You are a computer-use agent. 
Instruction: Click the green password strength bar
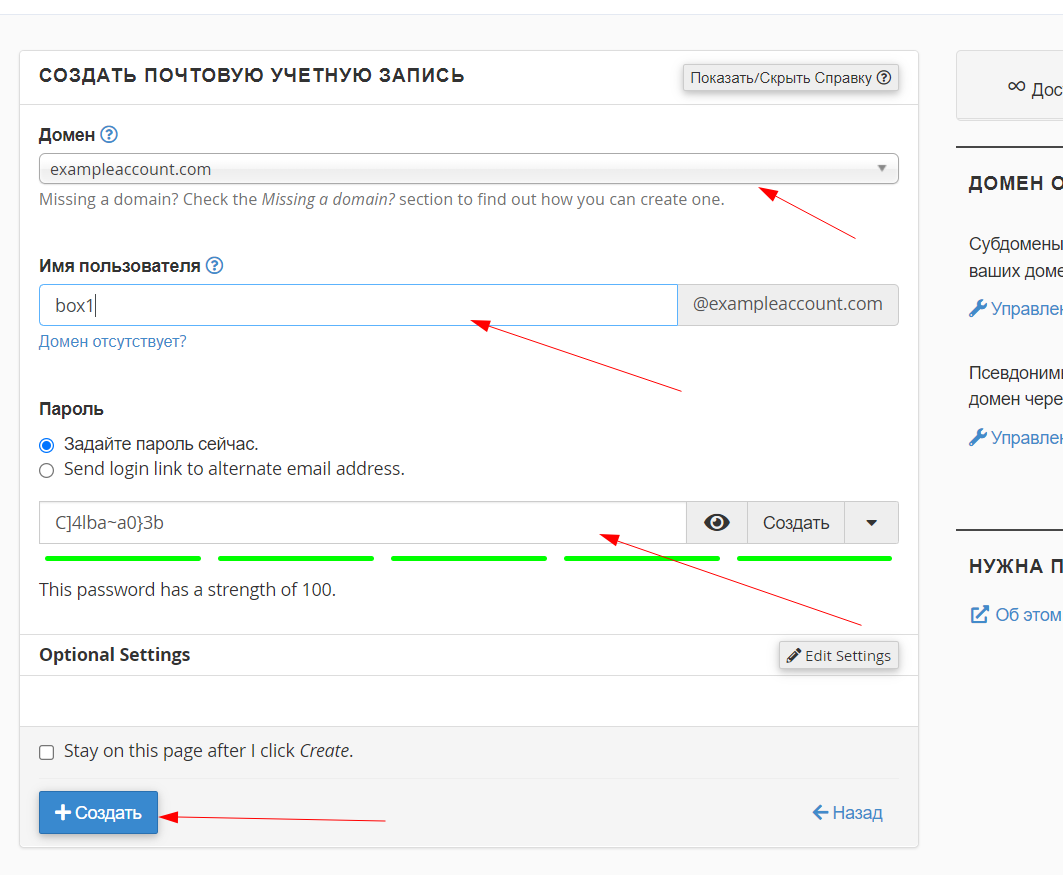pos(468,558)
